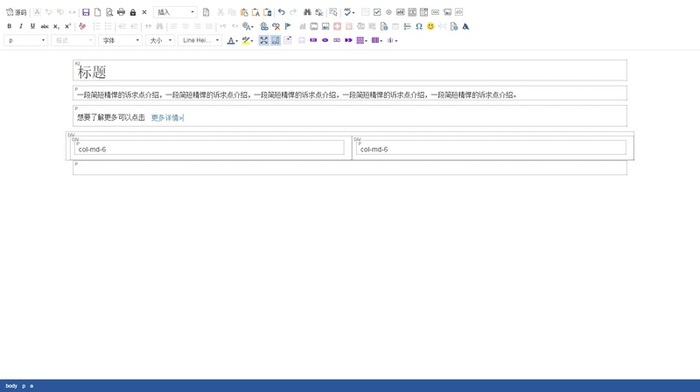Select 'a' in the element path bar
The width and height of the screenshot is (700, 392).
31,386
